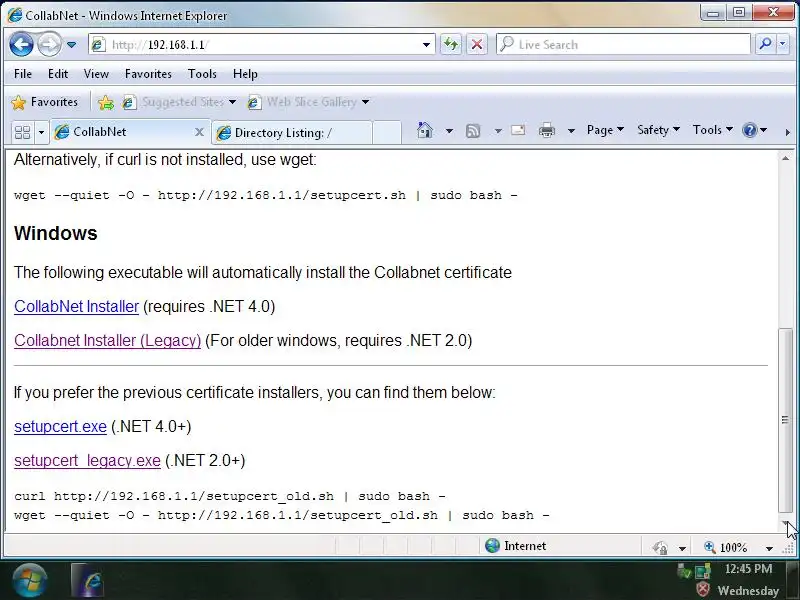
Task: Refresh the page with green arrows icon
Action: coord(451,44)
